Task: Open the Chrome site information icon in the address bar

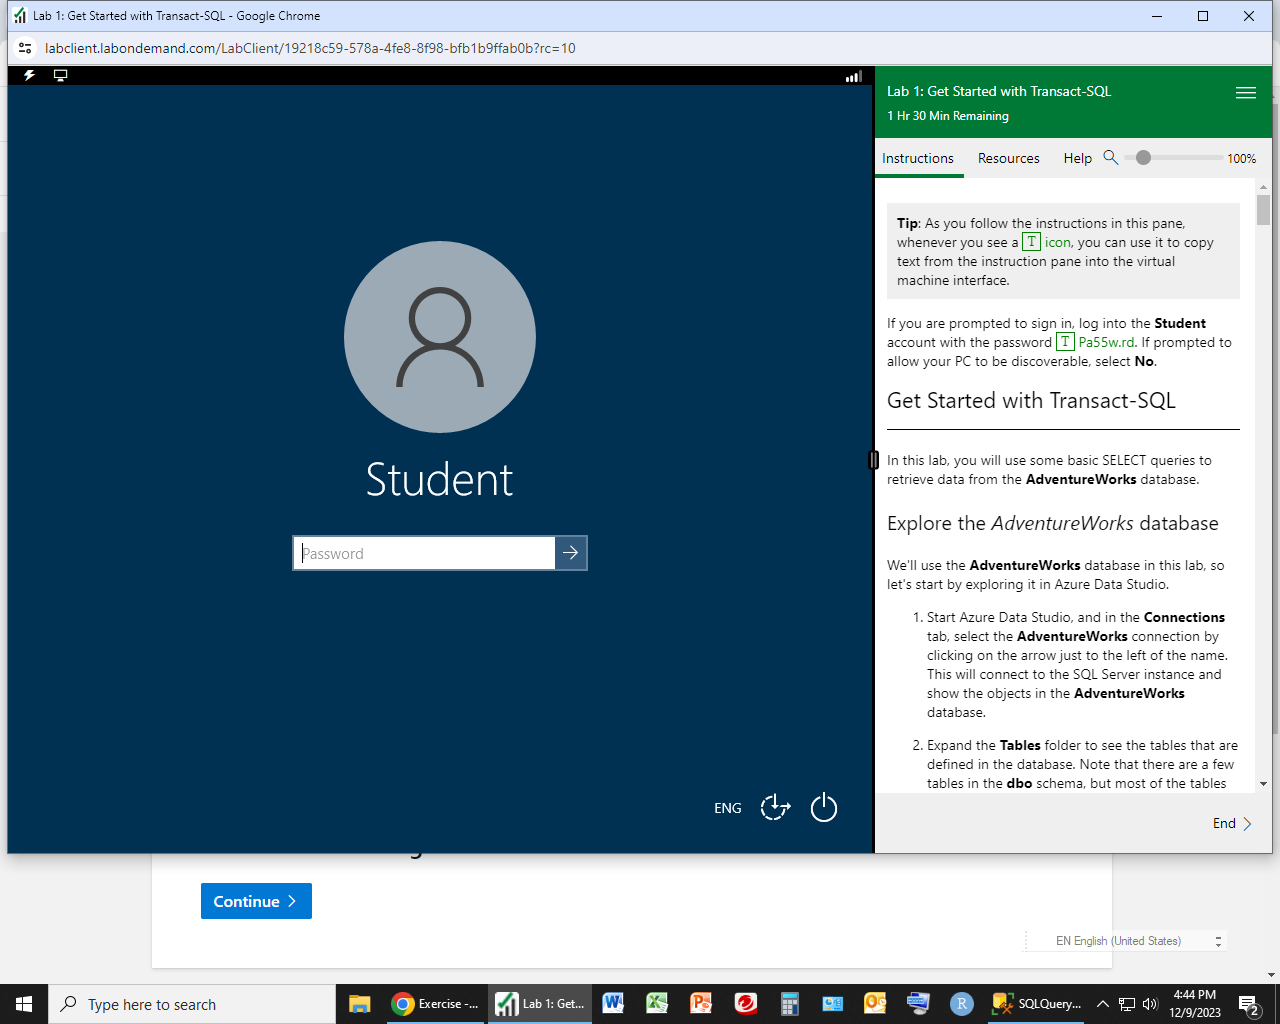Action: click(24, 47)
